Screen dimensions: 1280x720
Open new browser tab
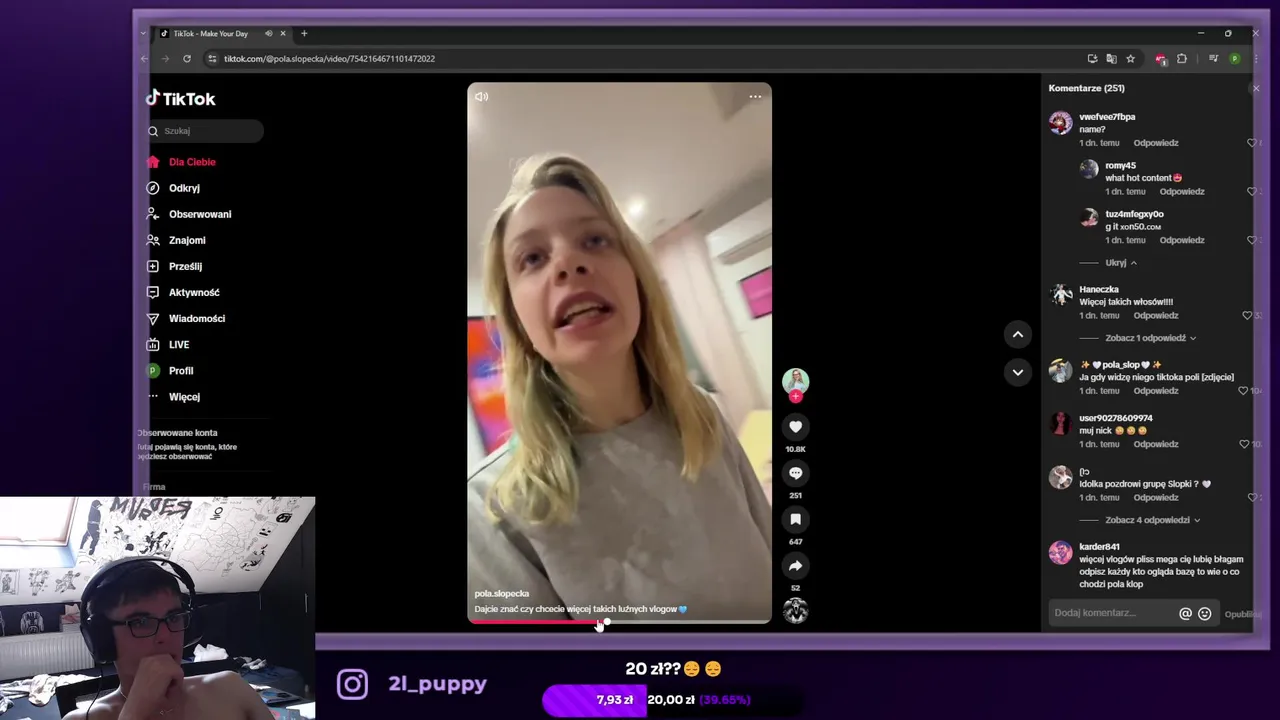304,33
